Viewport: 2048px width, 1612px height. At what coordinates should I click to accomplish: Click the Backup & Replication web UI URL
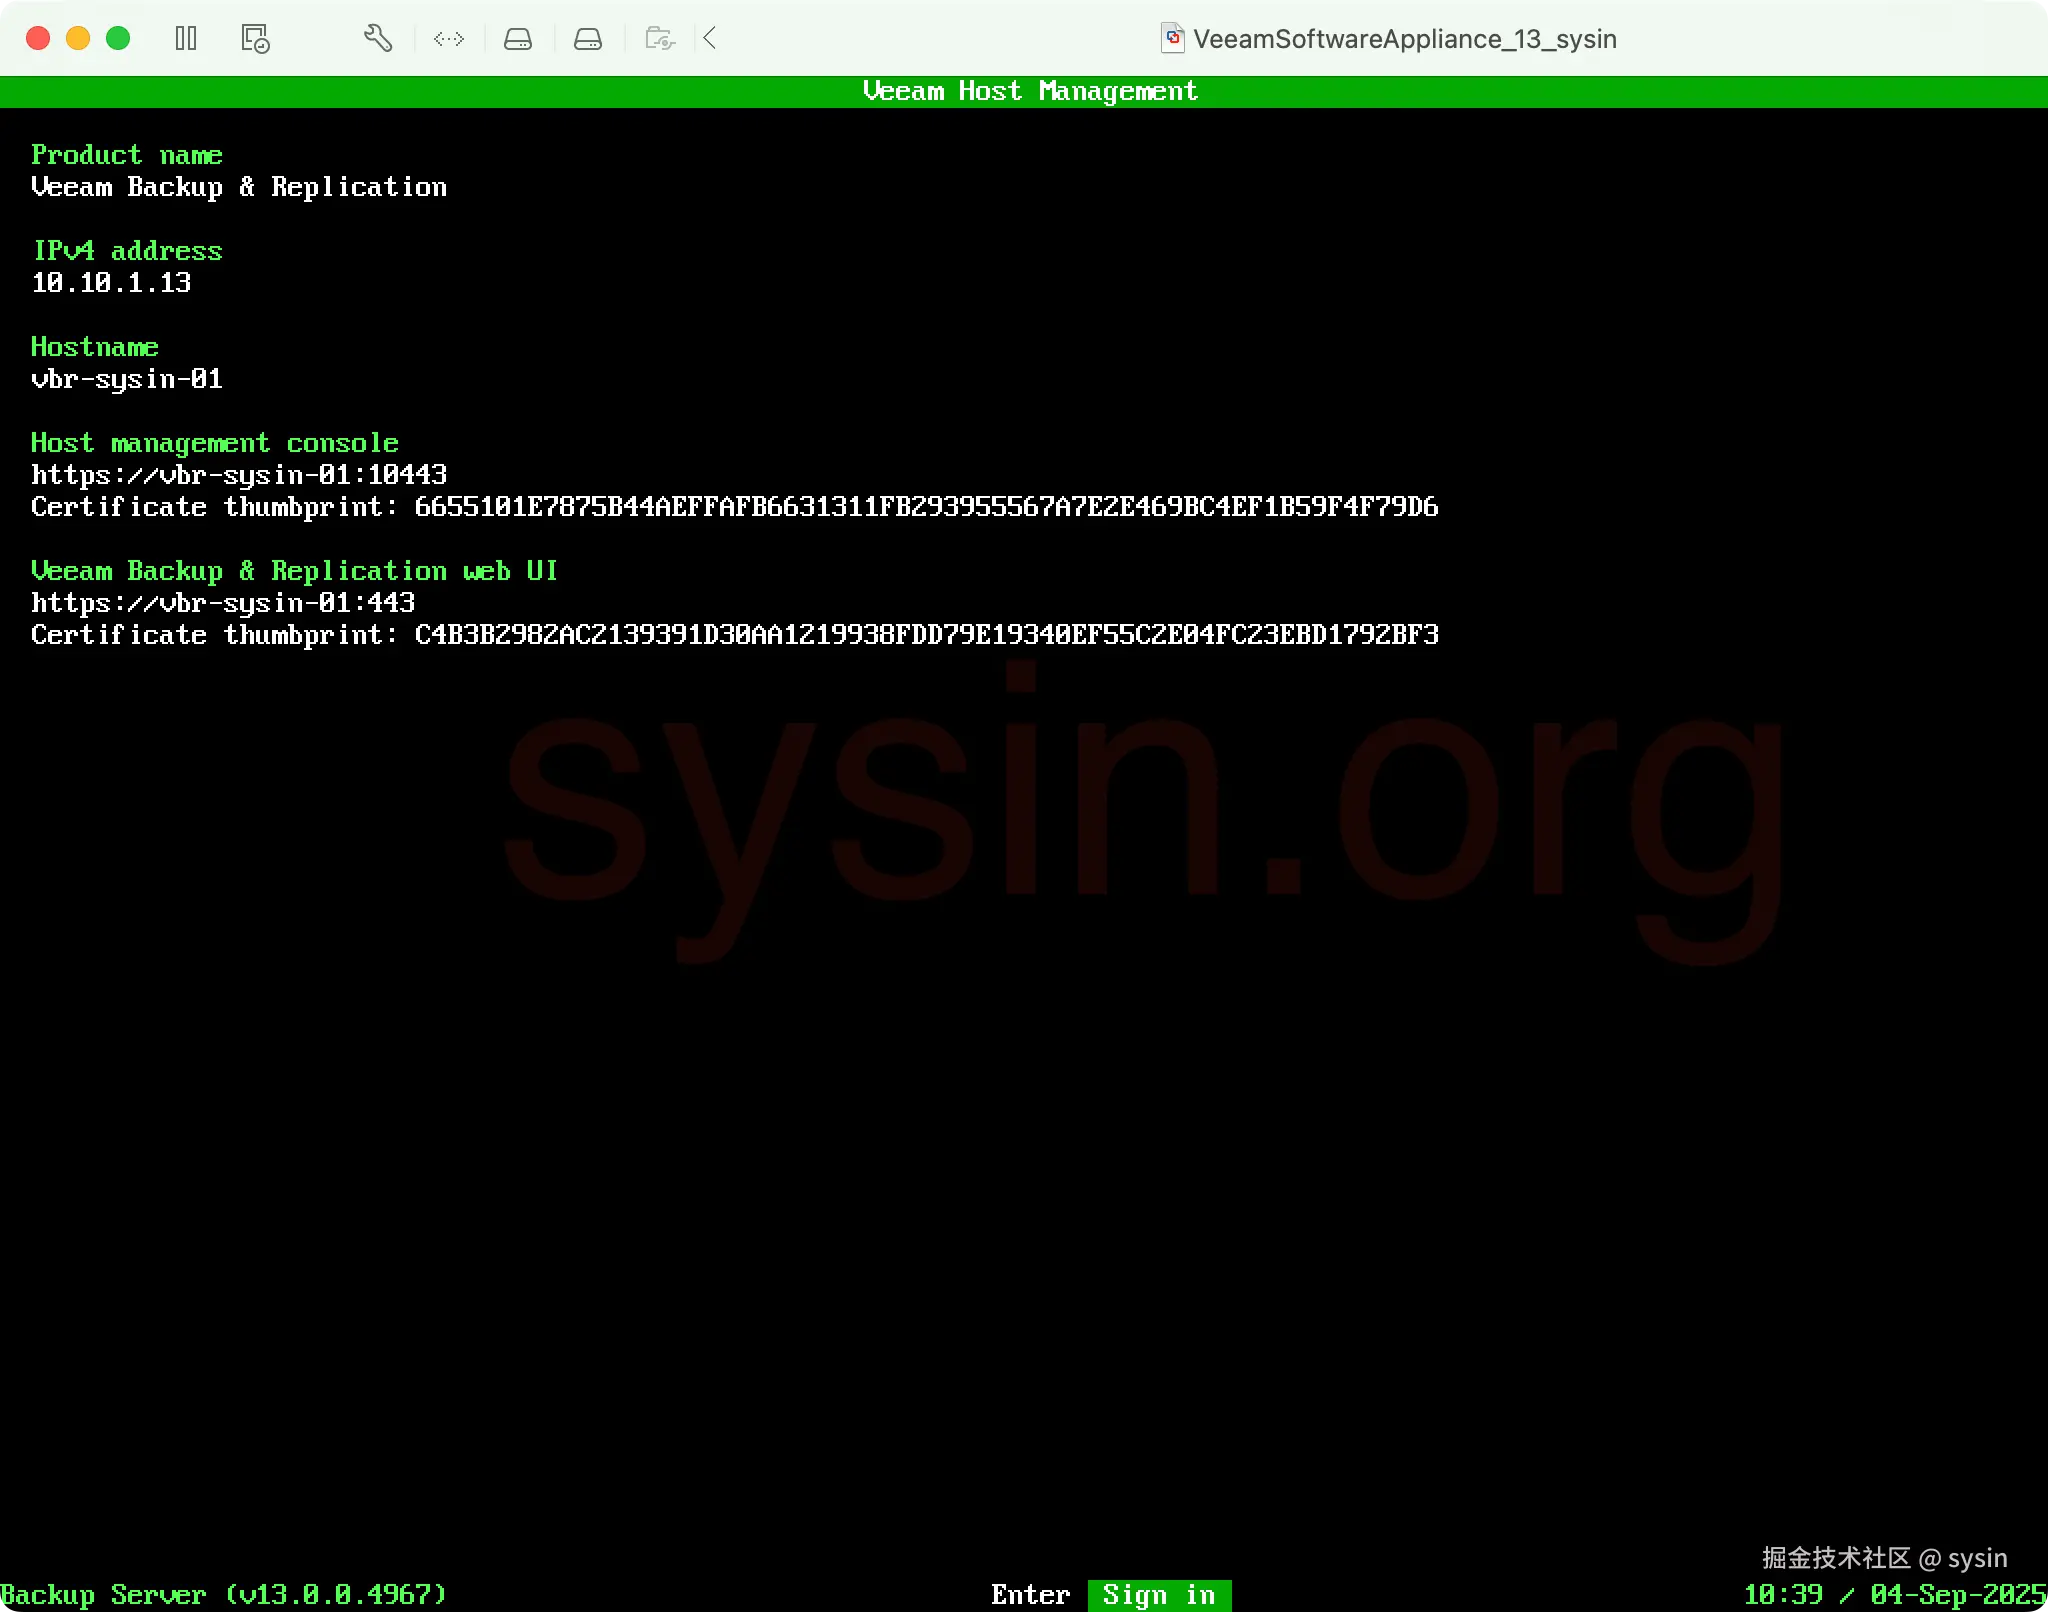point(223,603)
